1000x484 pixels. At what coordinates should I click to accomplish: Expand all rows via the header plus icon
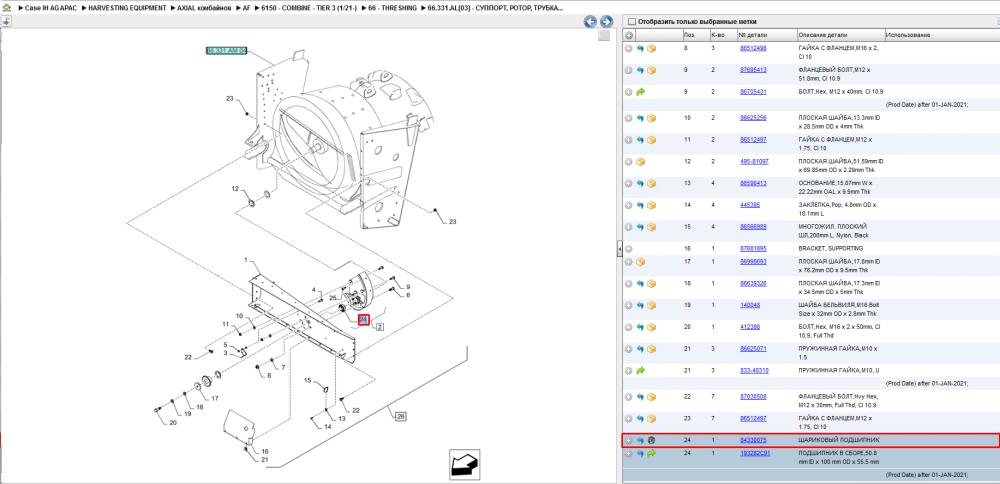(629, 35)
